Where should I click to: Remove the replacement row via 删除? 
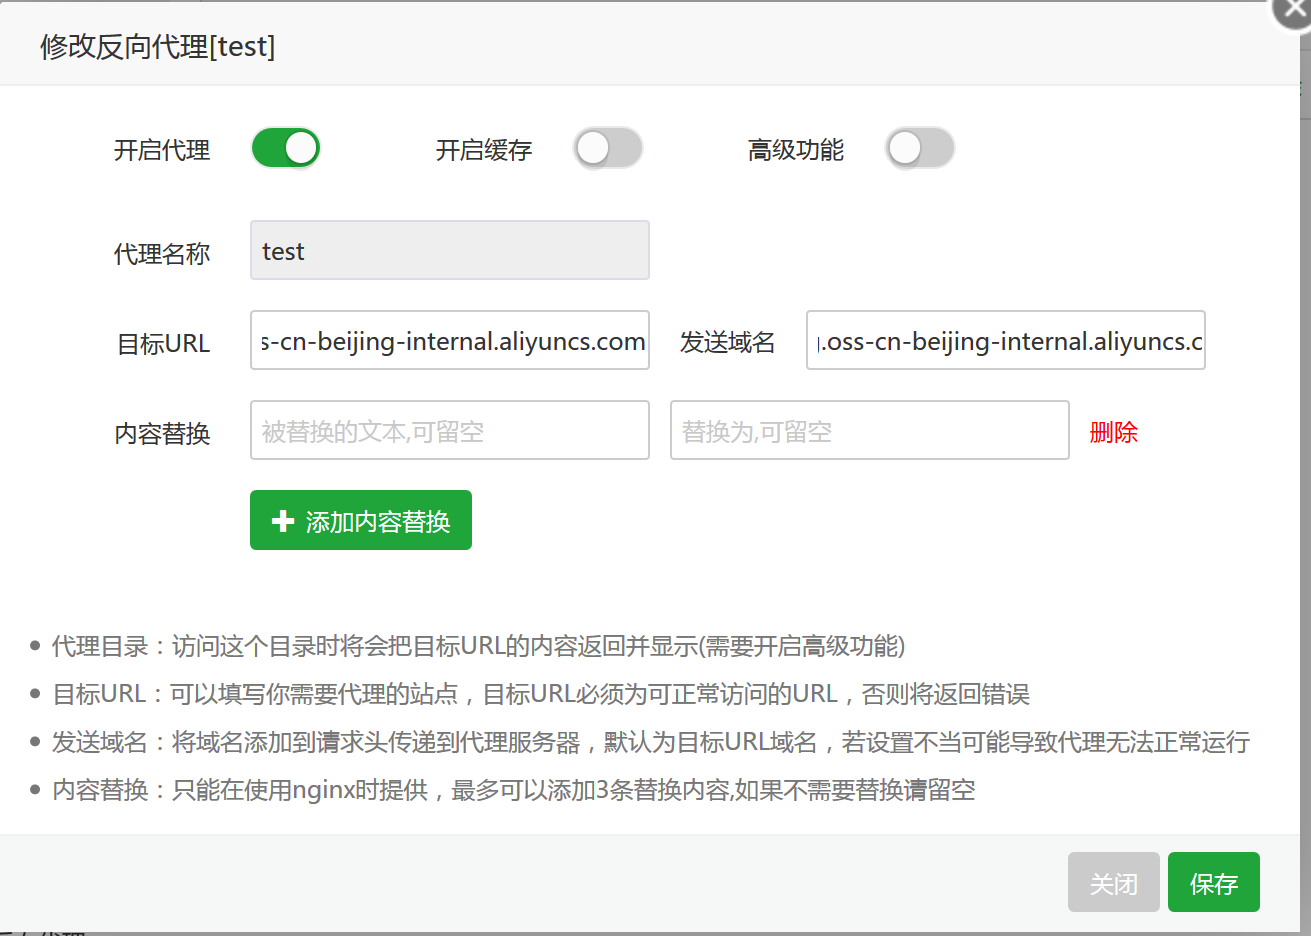pyautogui.click(x=1114, y=432)
